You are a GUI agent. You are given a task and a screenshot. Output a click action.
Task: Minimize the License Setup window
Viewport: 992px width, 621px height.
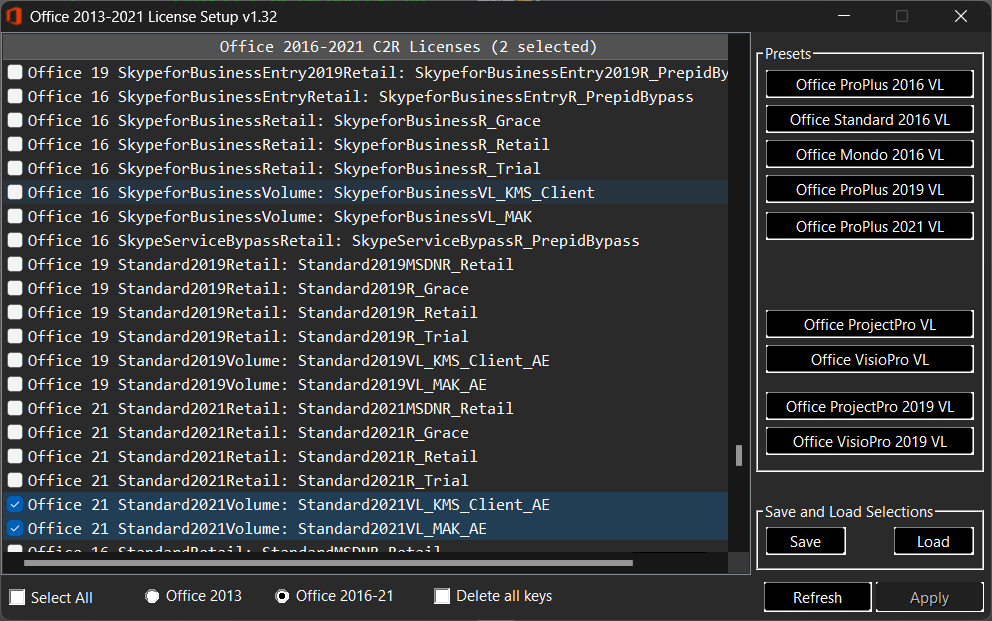click(844, 16)
